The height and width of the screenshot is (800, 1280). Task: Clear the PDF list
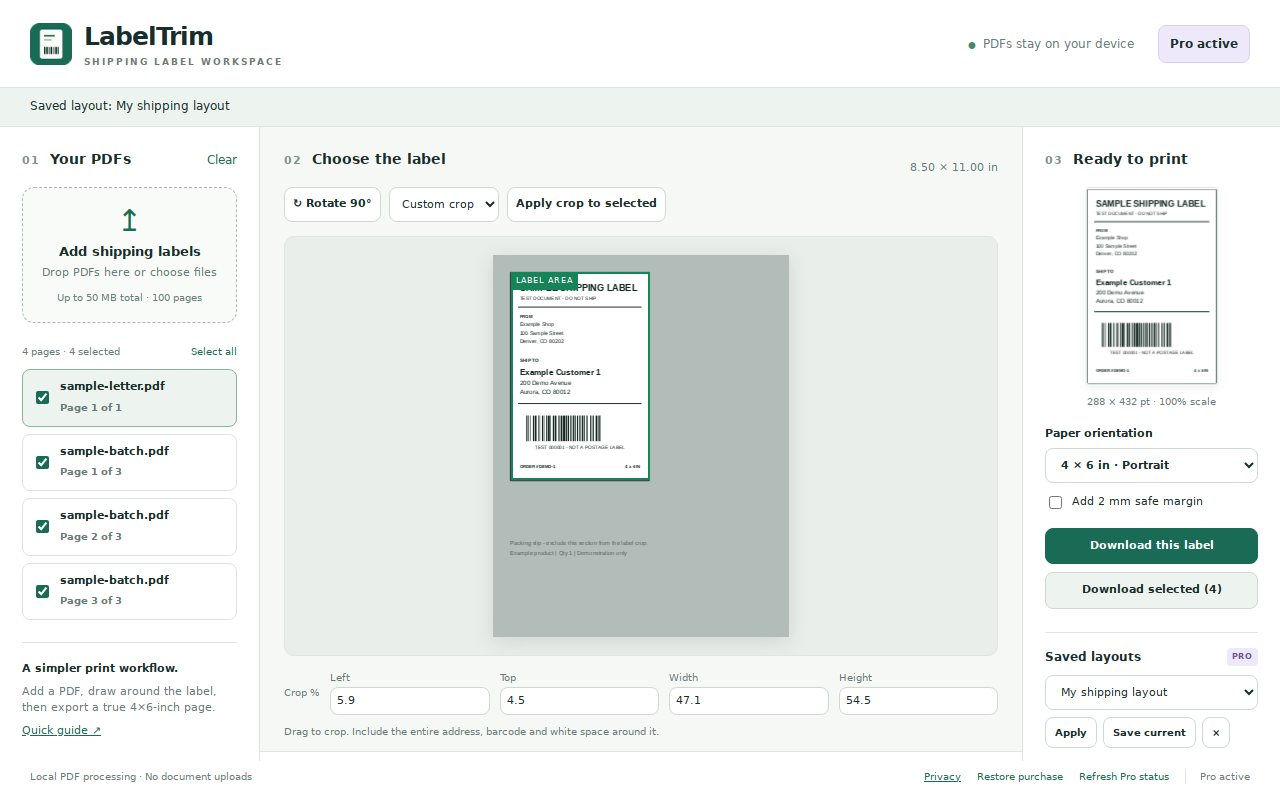pyautogui.click(x=222, y=160)
